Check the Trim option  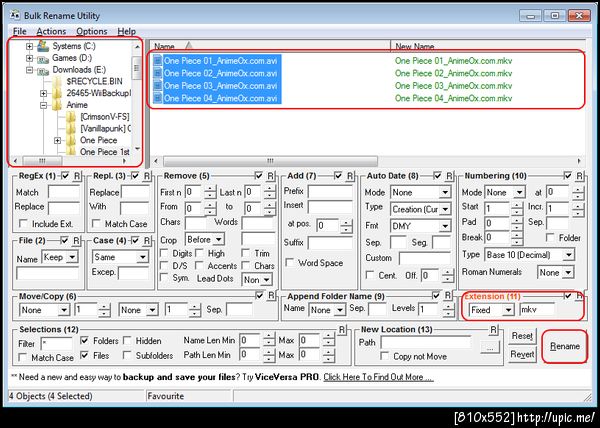coord(246,253)
